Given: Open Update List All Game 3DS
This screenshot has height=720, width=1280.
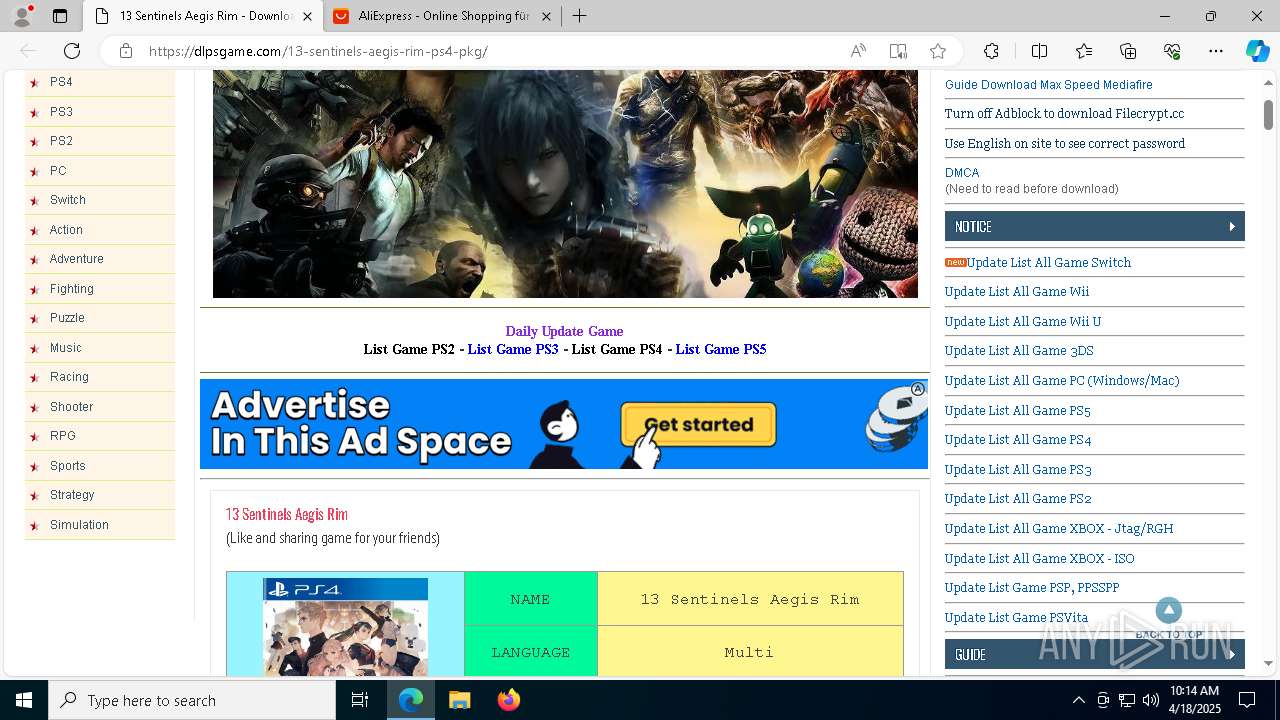Looking at the screenshot, I should [1019, 351].
